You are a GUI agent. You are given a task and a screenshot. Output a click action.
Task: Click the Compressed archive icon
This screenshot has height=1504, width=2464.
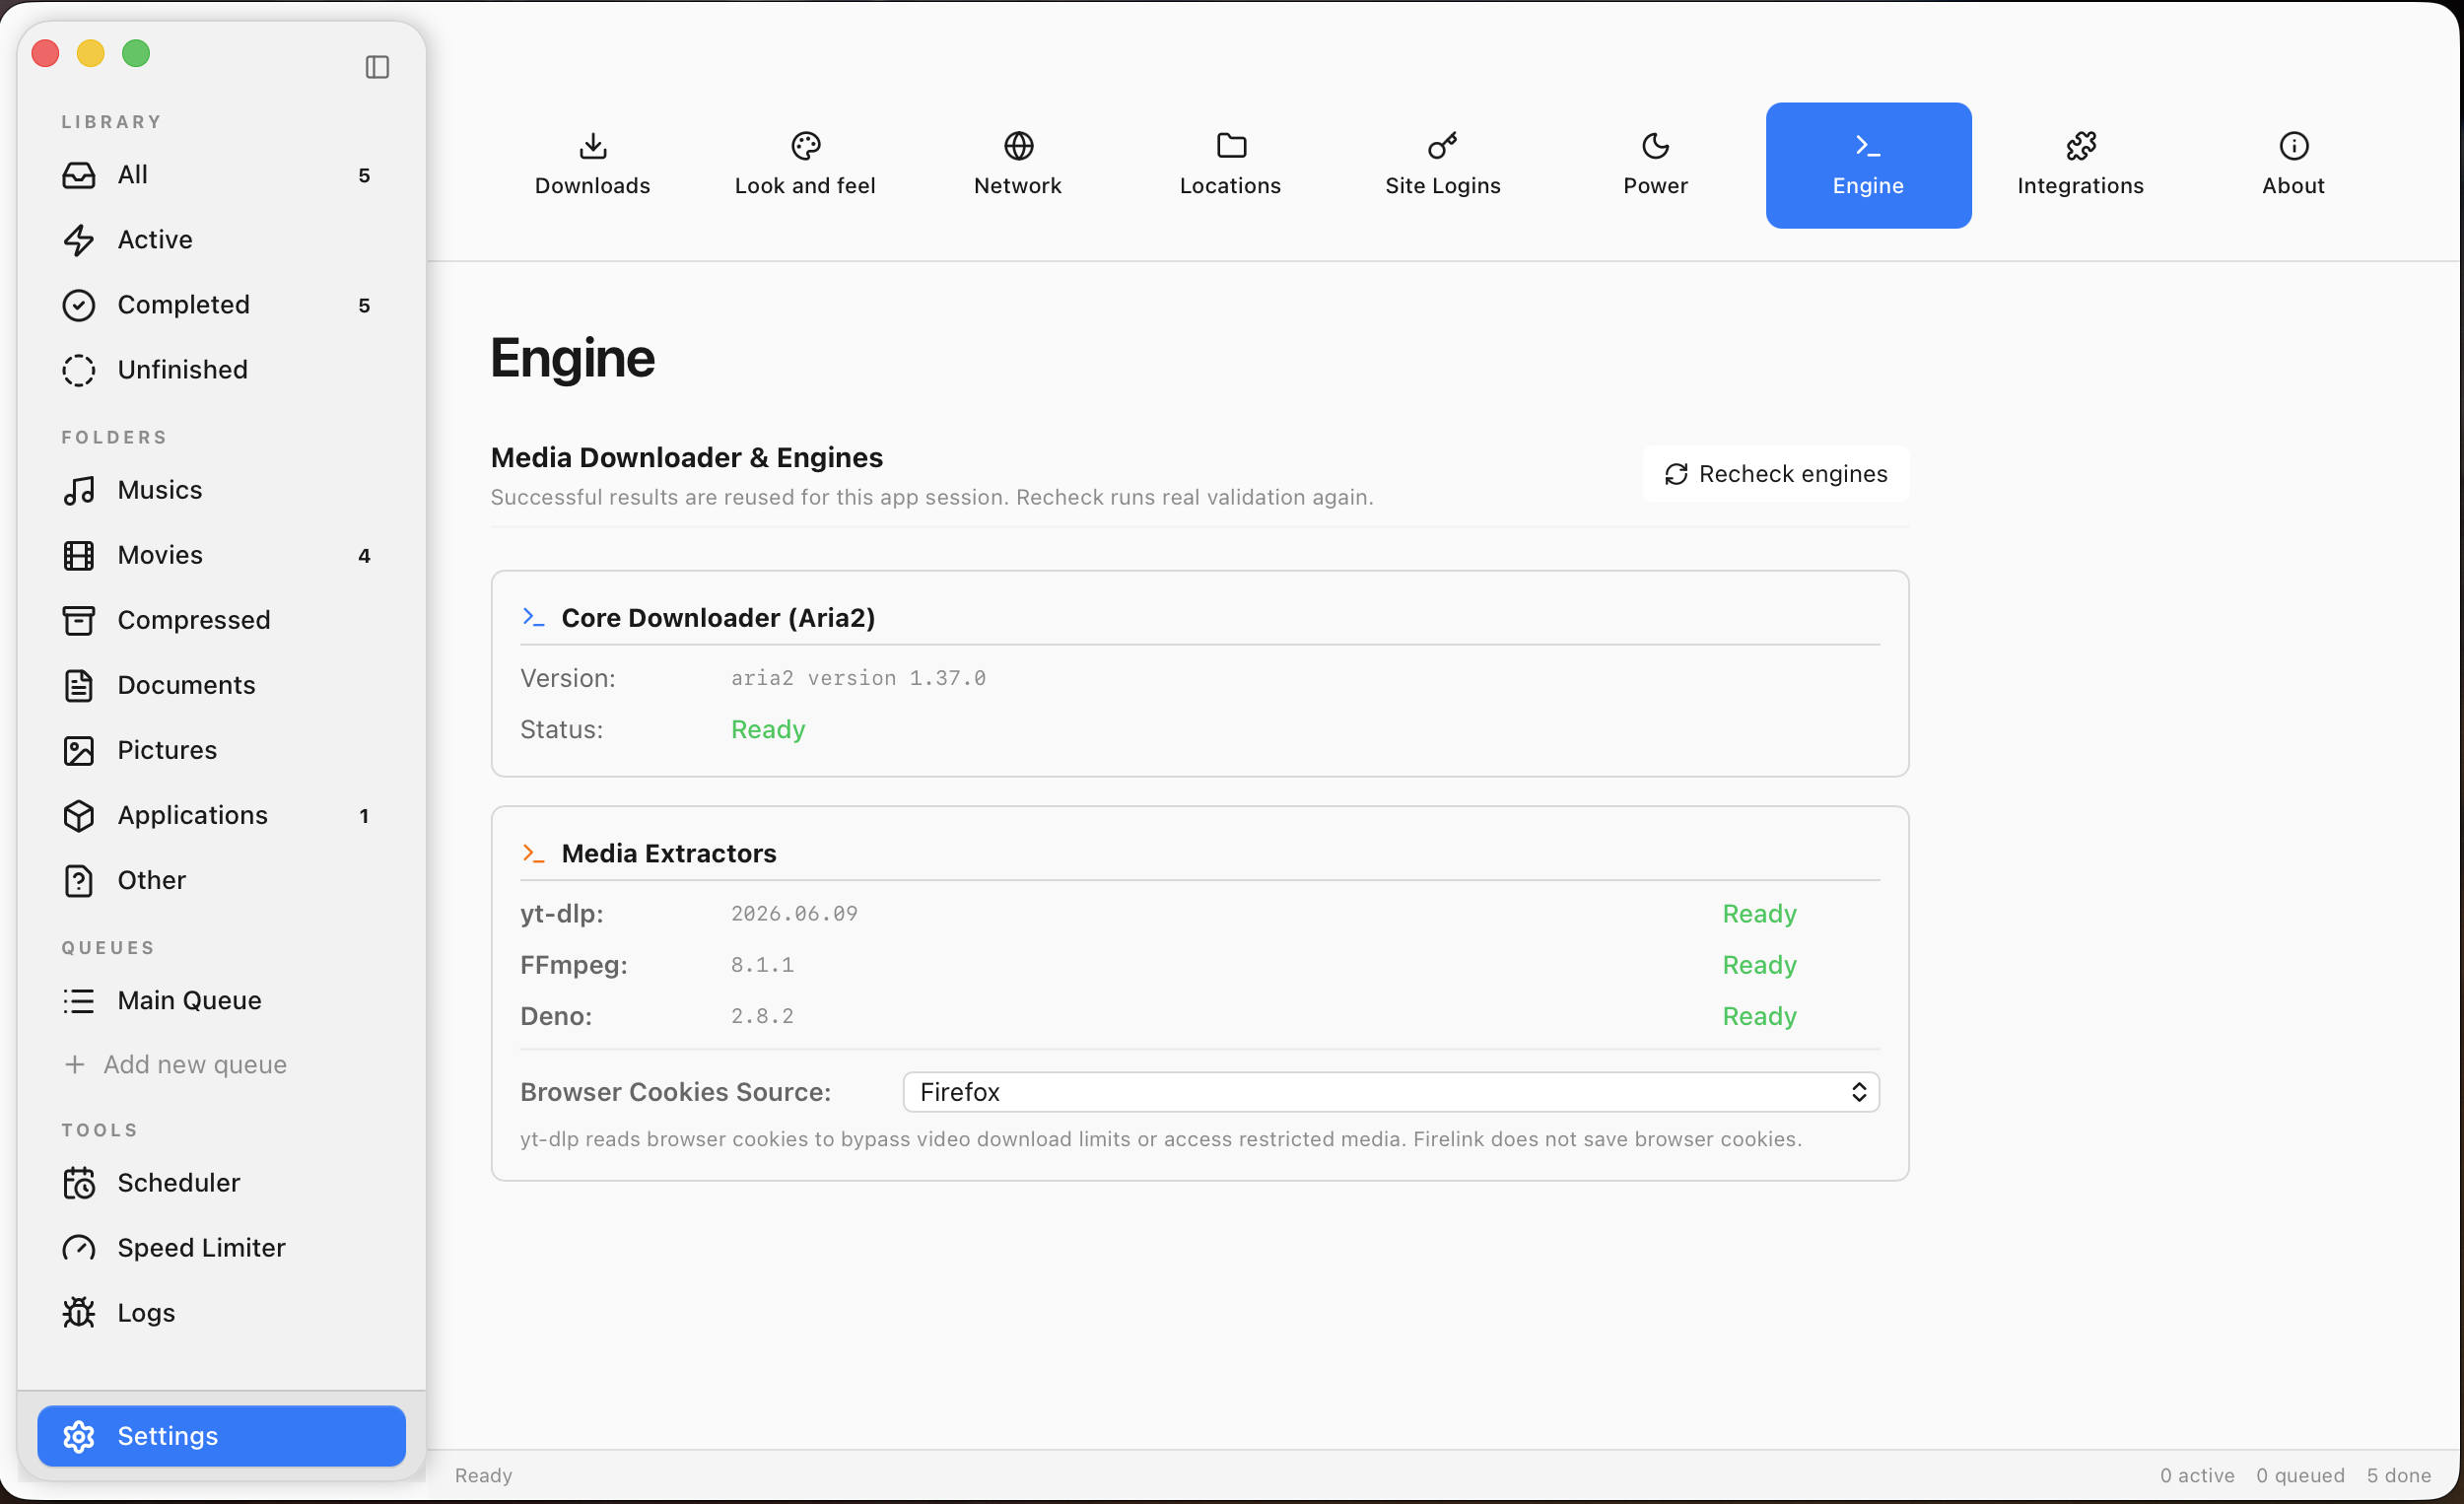[x=79, y=620]
